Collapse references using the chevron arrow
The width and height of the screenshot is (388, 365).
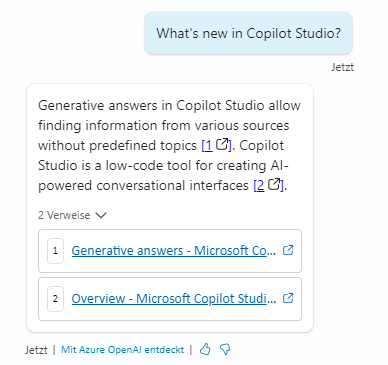[x=101, y=215]
